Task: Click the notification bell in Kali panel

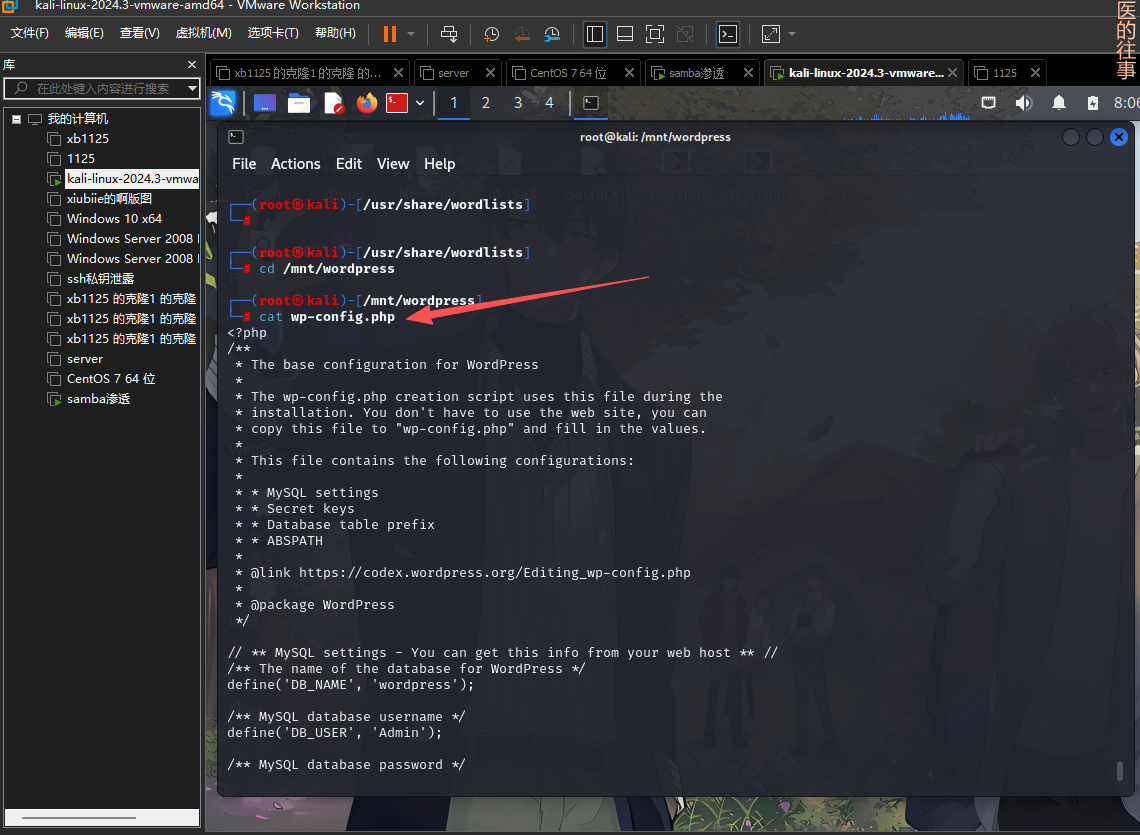Action: point(1058,103)
